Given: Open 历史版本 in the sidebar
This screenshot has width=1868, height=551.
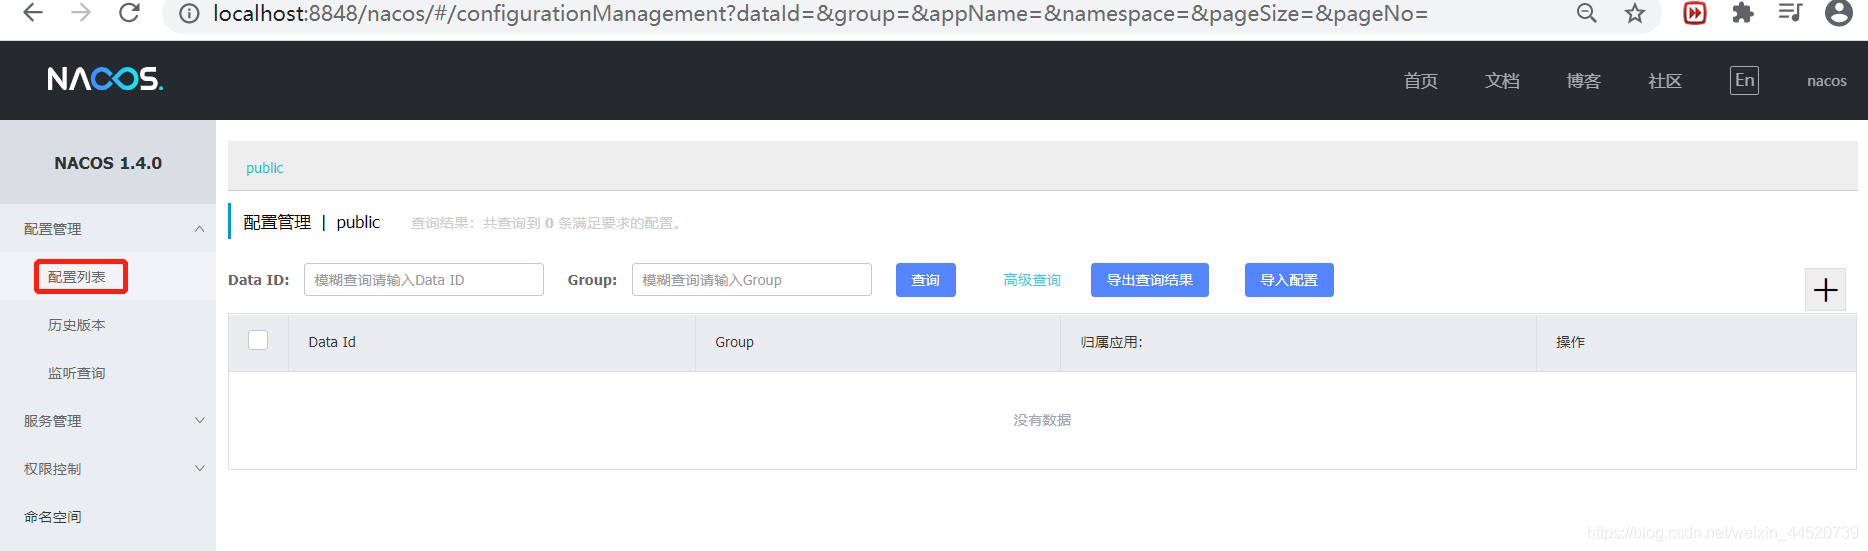Looking at the screenshot, I should 77,325.
